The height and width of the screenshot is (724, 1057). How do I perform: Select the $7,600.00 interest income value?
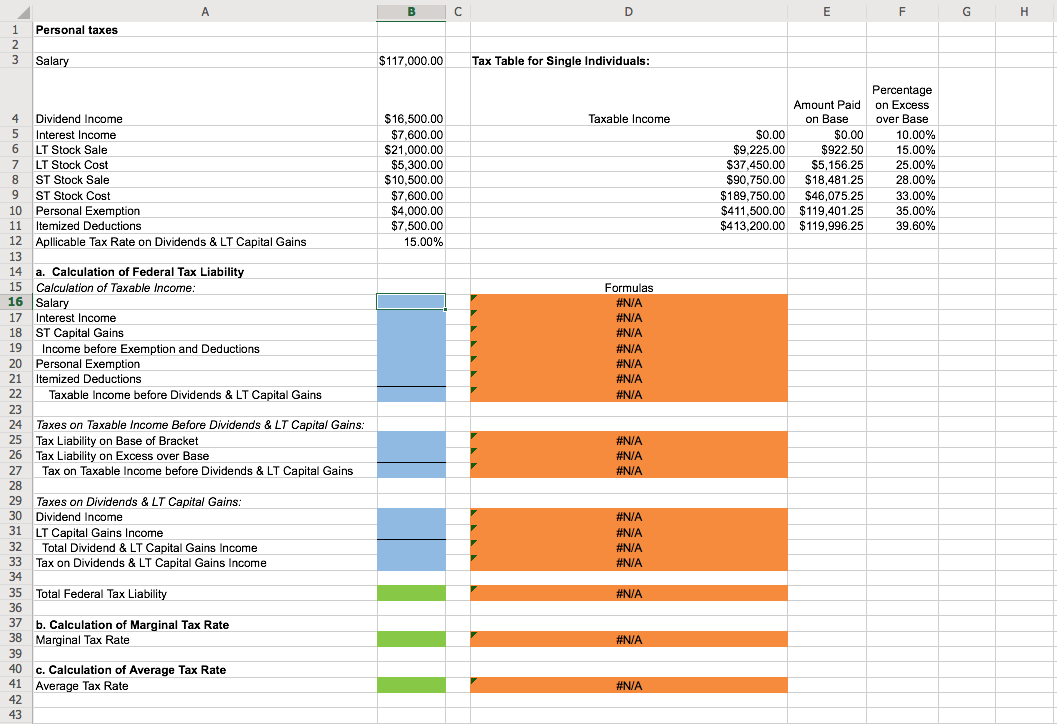point(411,134)
